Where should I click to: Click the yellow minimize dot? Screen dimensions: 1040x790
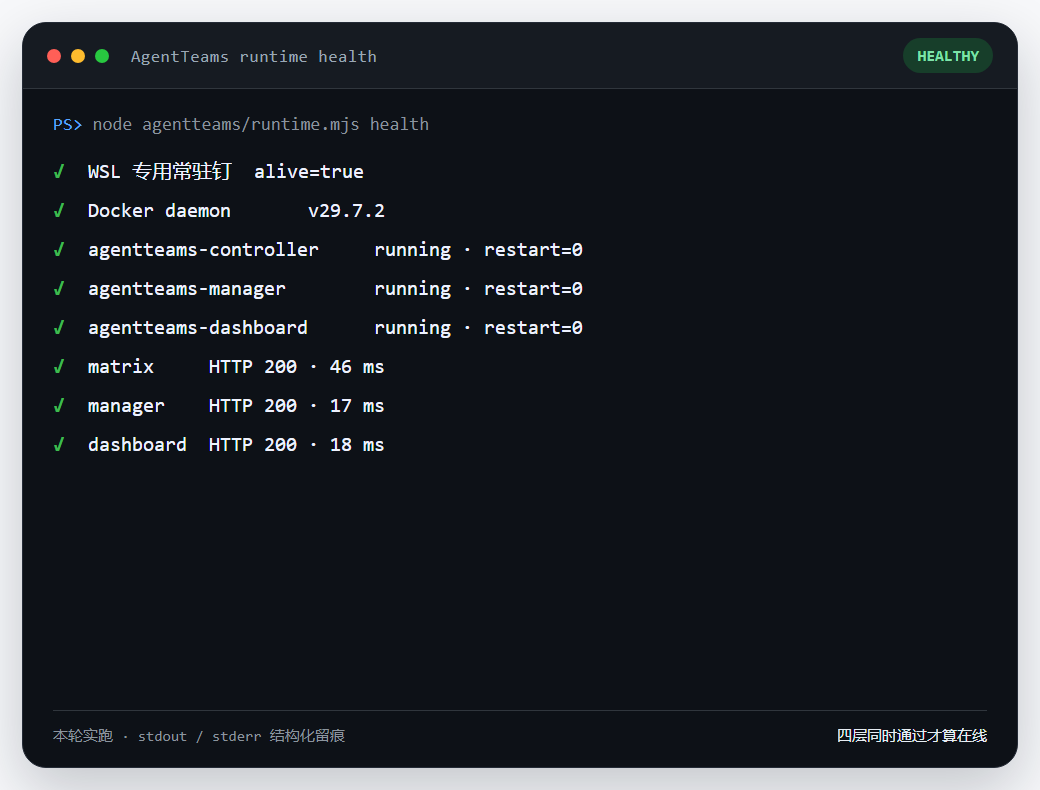78,56
